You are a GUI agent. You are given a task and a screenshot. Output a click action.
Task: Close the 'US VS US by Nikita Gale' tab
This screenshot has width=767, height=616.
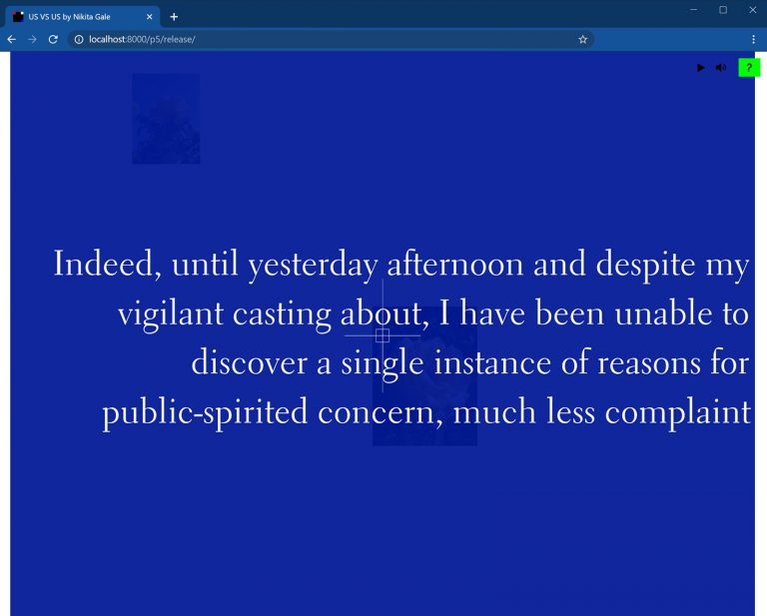[149, 17]
